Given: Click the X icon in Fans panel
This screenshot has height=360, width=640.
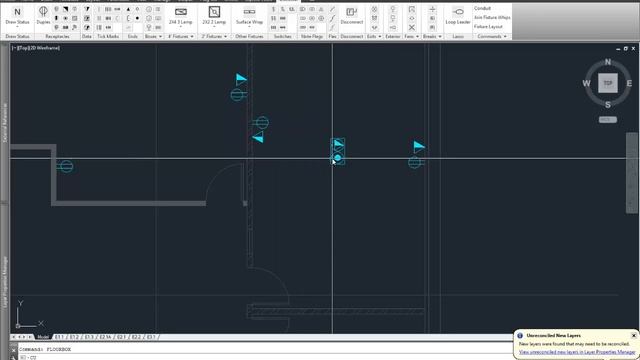Looking at the screenshot, I should point(411,27).
